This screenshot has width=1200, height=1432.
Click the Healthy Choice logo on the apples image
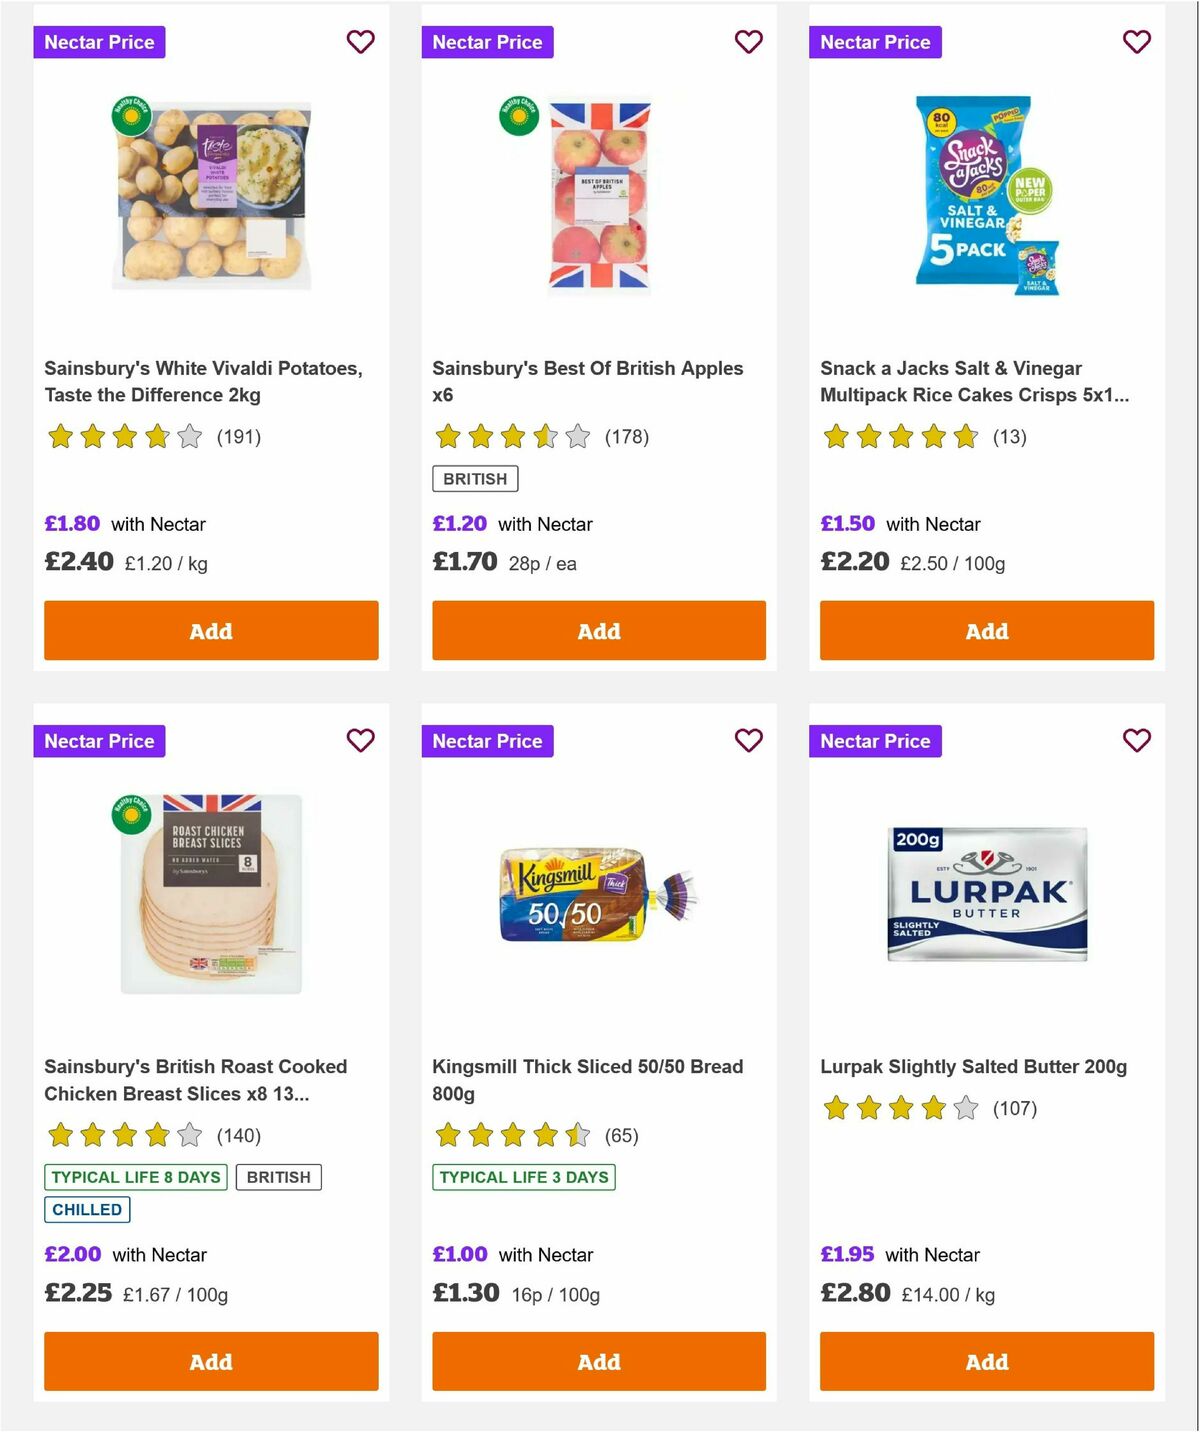(518, 116)
